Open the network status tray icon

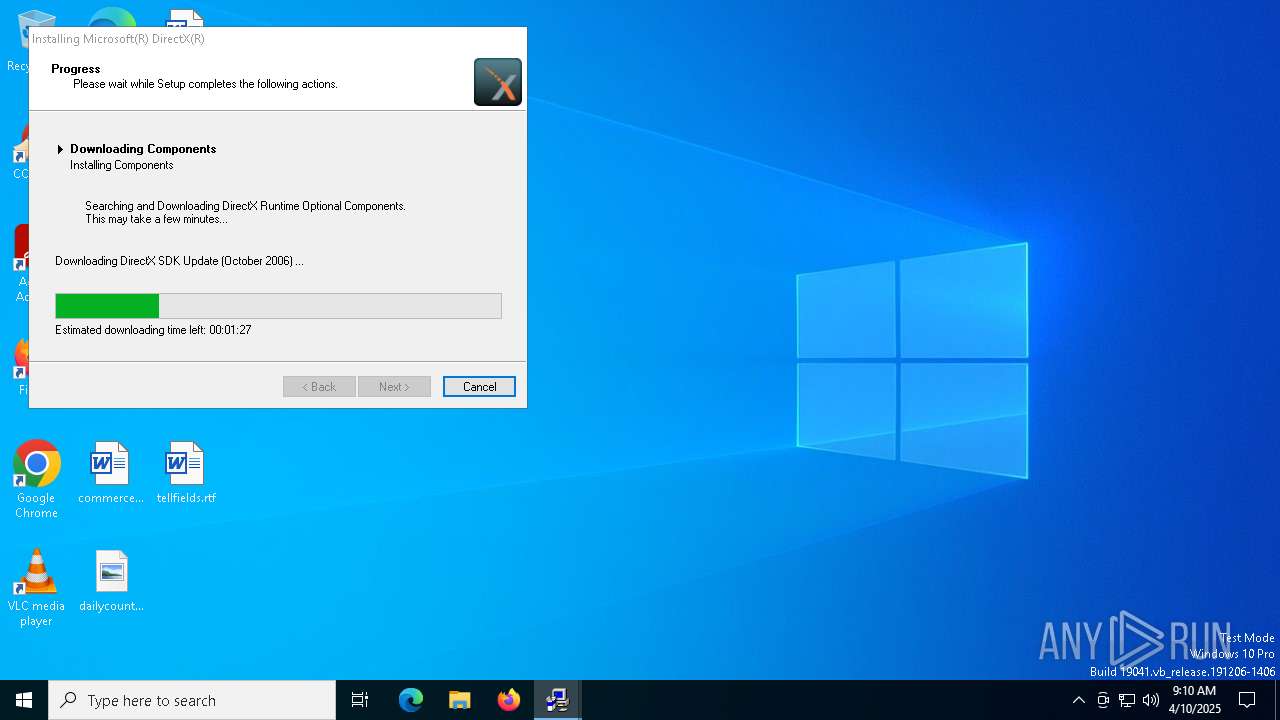click(x=1127, y=700)
